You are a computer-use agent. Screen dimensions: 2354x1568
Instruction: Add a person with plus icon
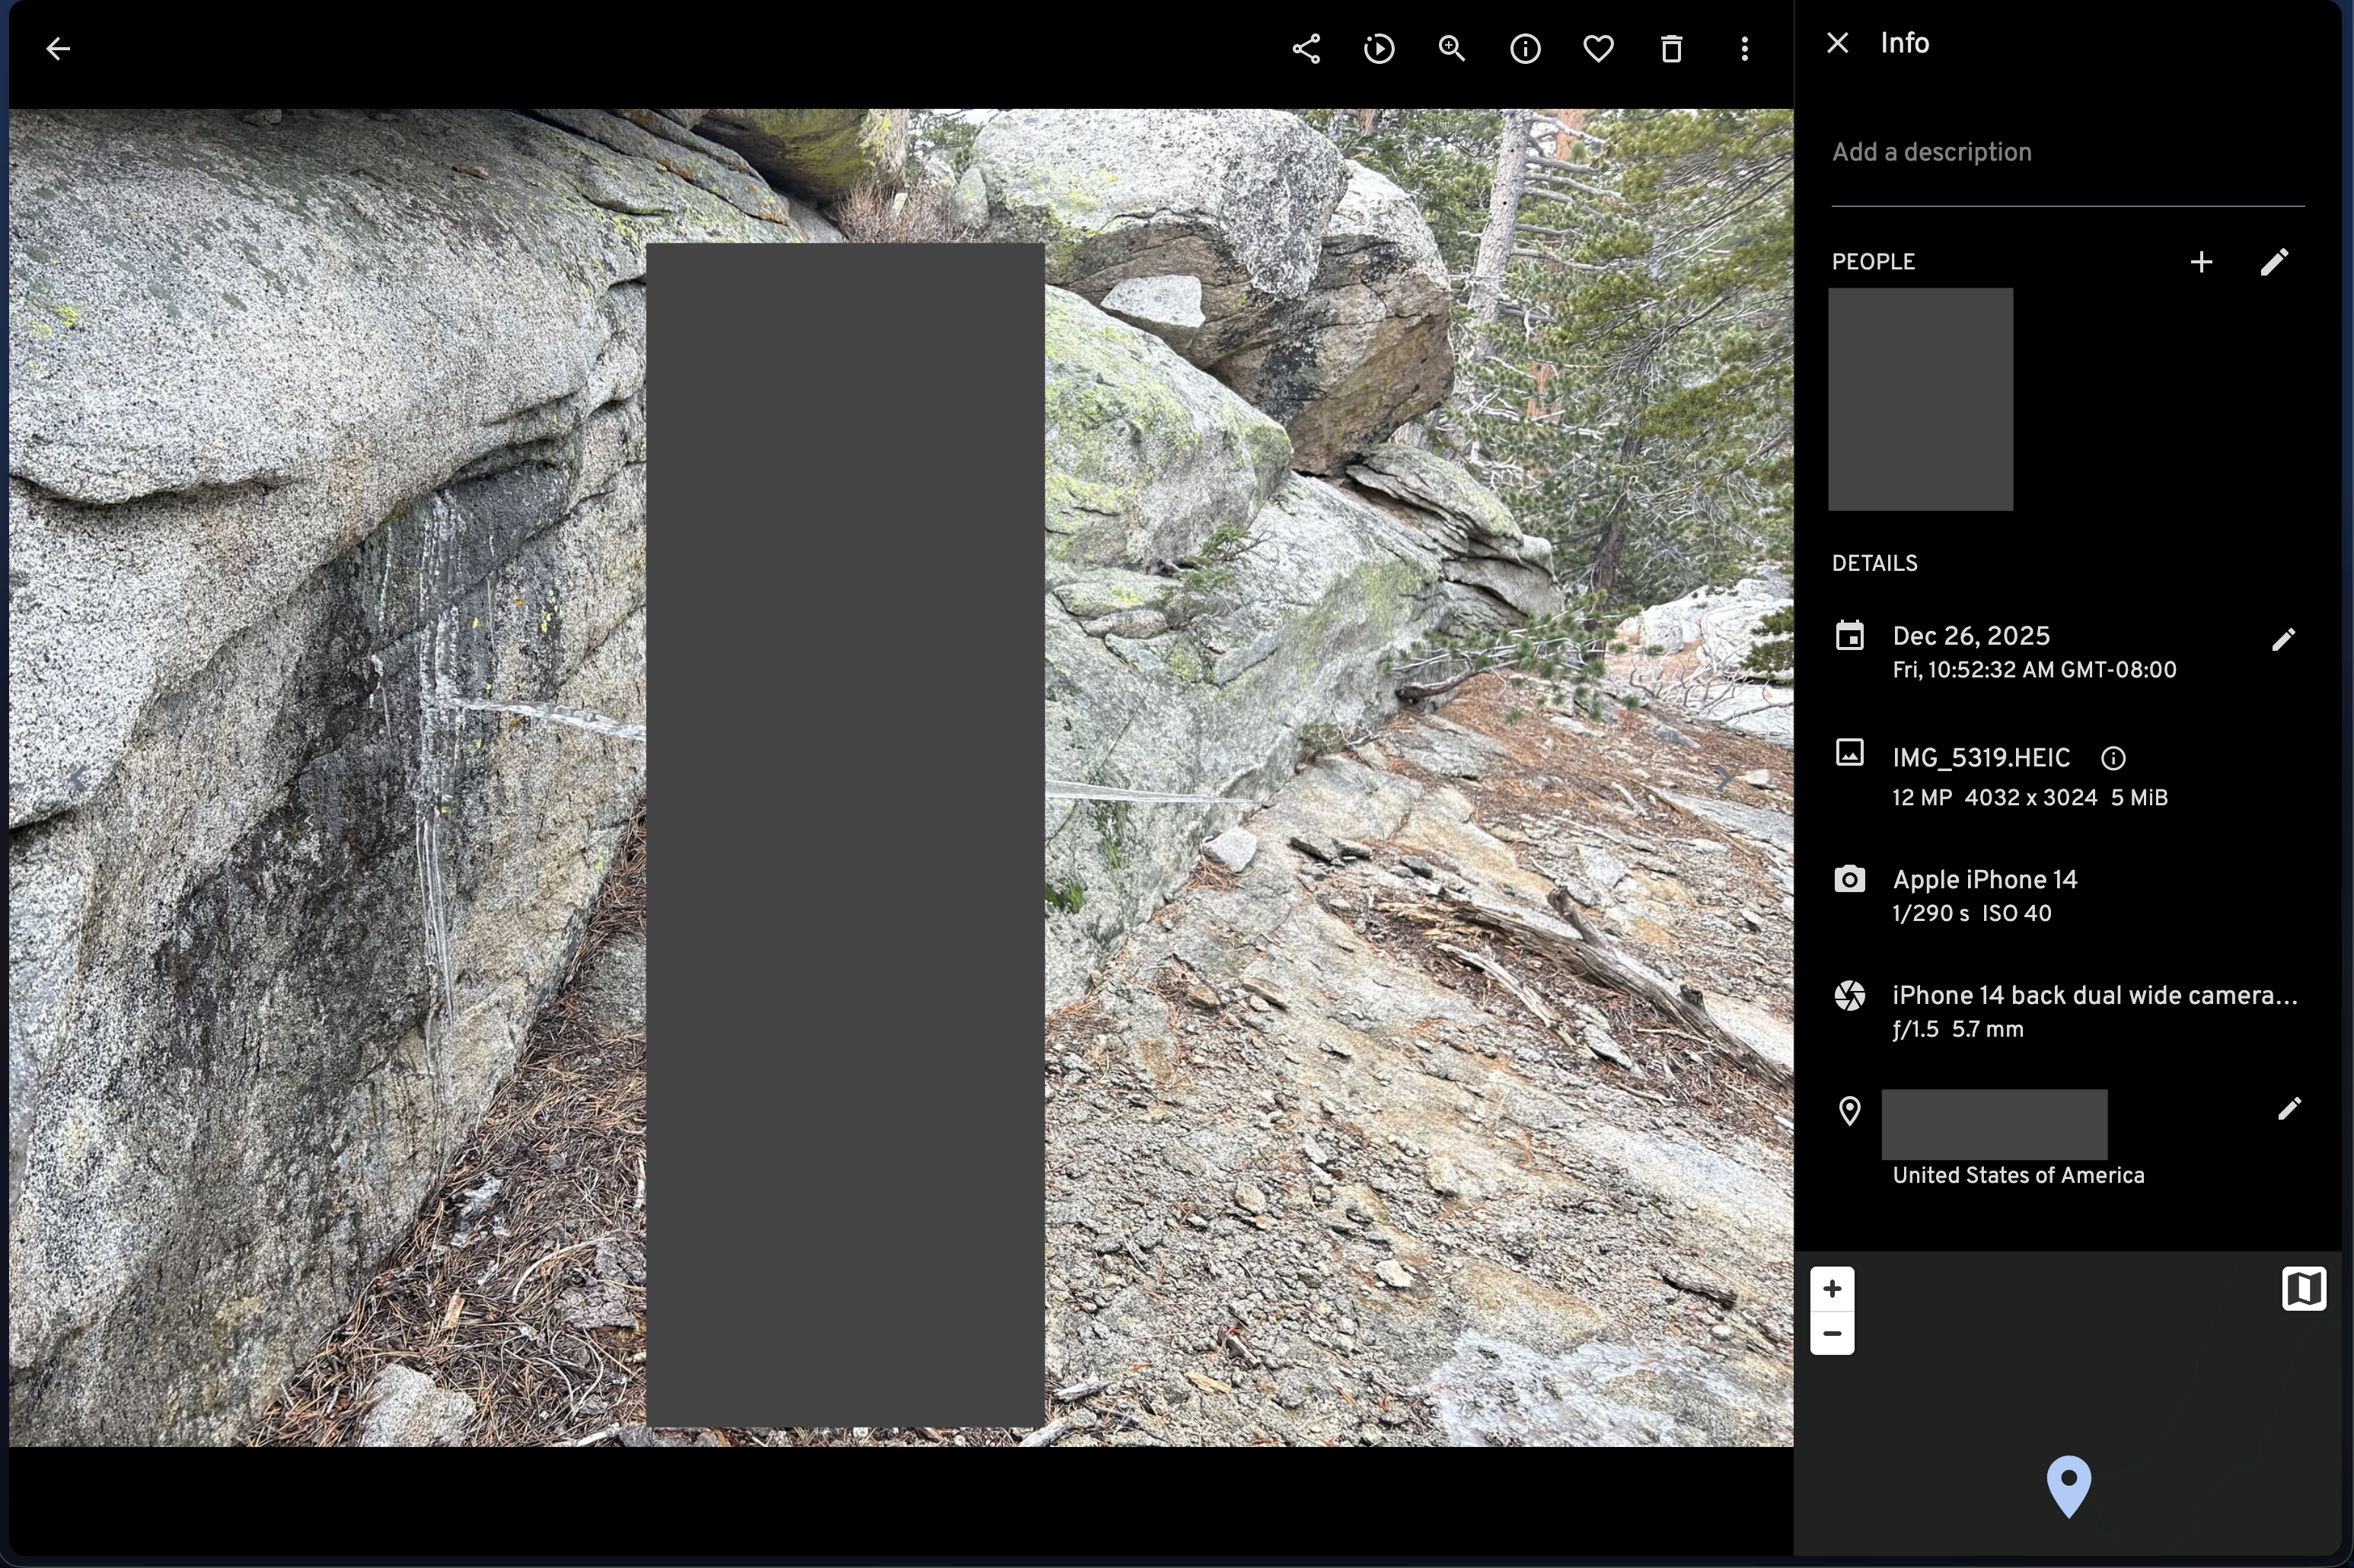click(x=2201, y=262)
